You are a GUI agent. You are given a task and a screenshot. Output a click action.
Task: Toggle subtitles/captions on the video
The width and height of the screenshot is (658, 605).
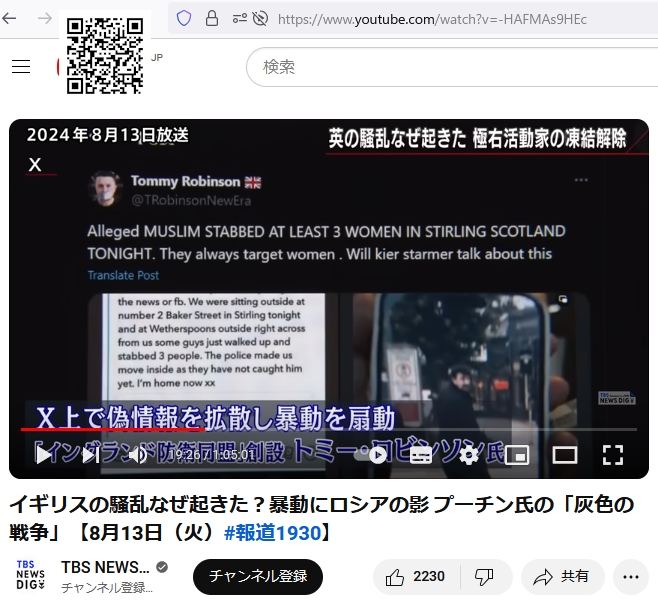point(421,455)
